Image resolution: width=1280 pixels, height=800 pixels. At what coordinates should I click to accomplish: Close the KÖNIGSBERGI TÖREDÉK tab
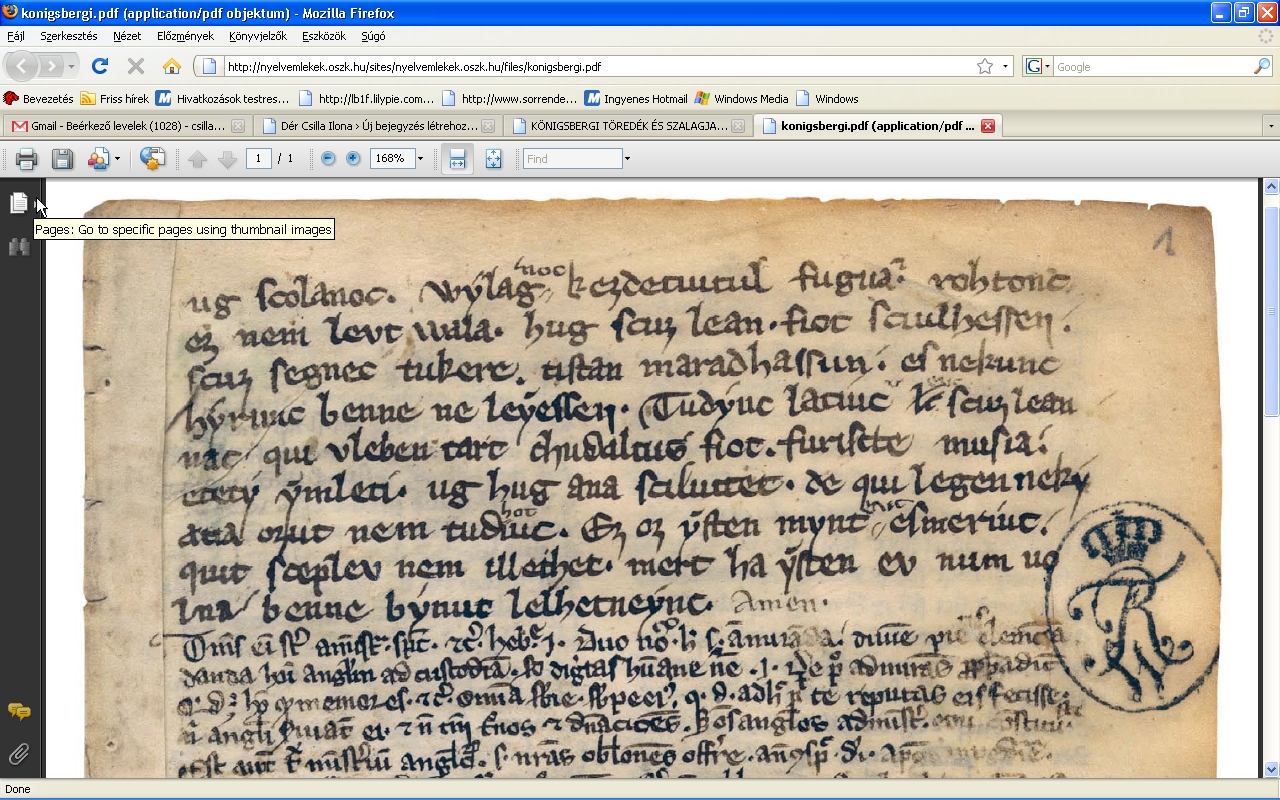pos(737,126)
